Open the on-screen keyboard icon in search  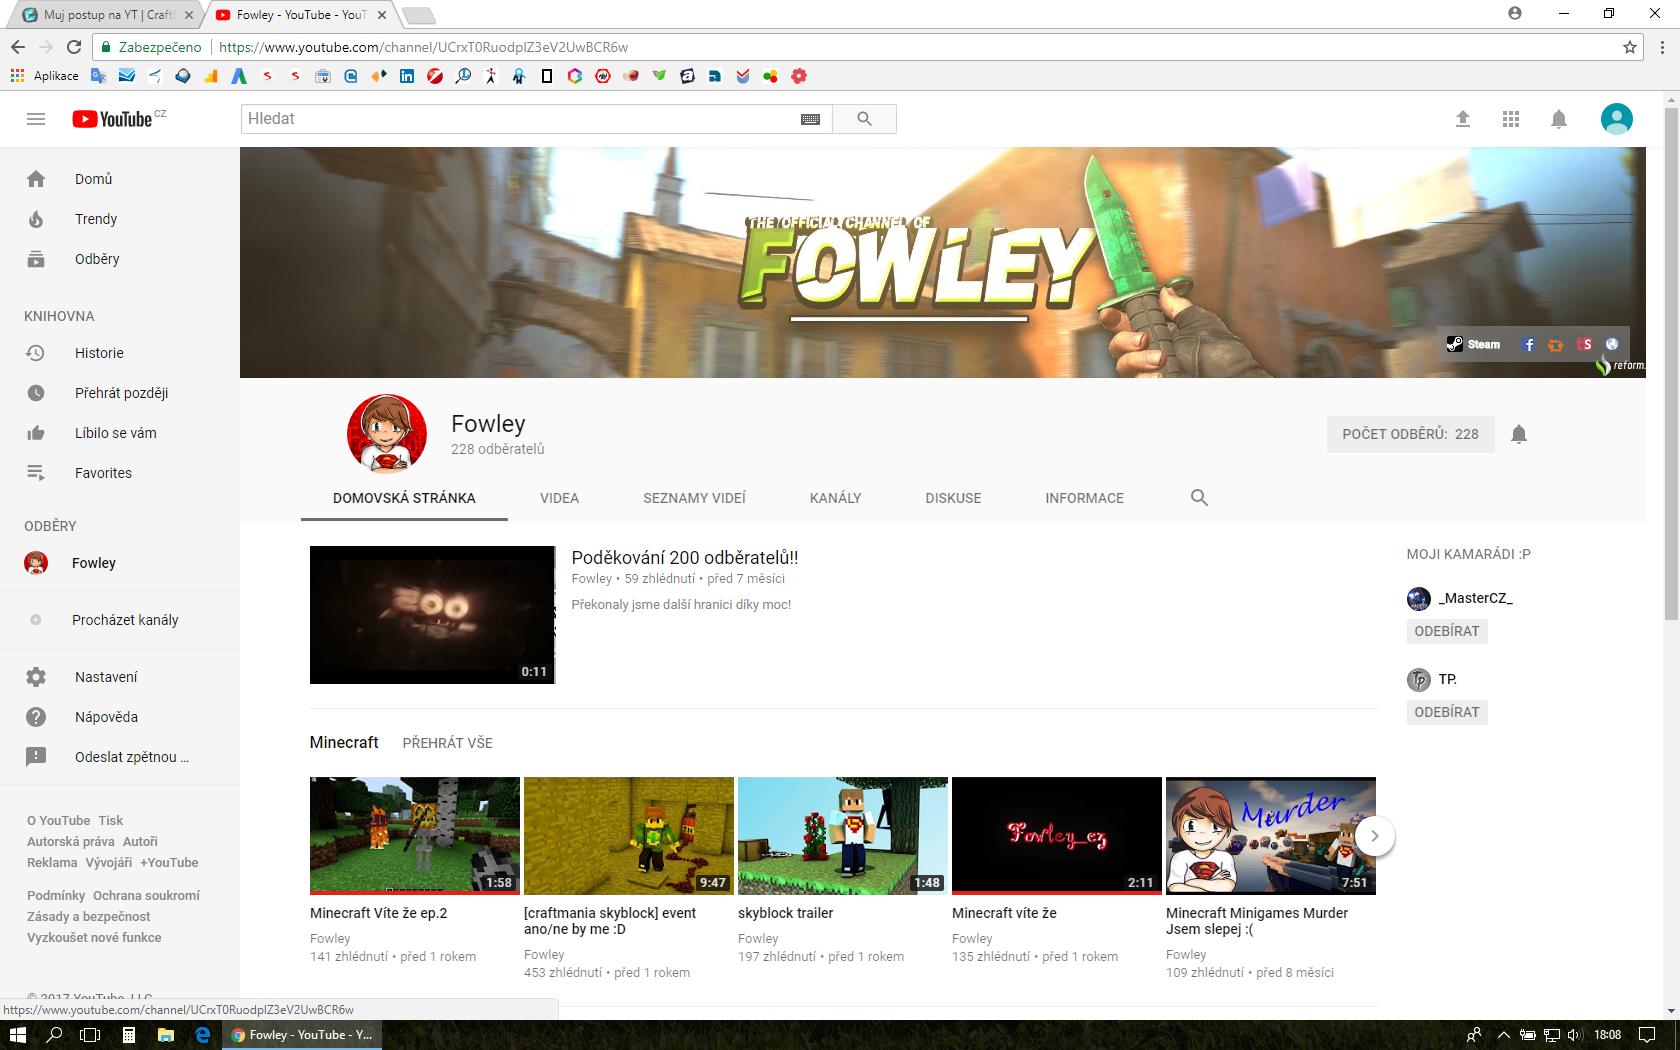click(810, 119)
